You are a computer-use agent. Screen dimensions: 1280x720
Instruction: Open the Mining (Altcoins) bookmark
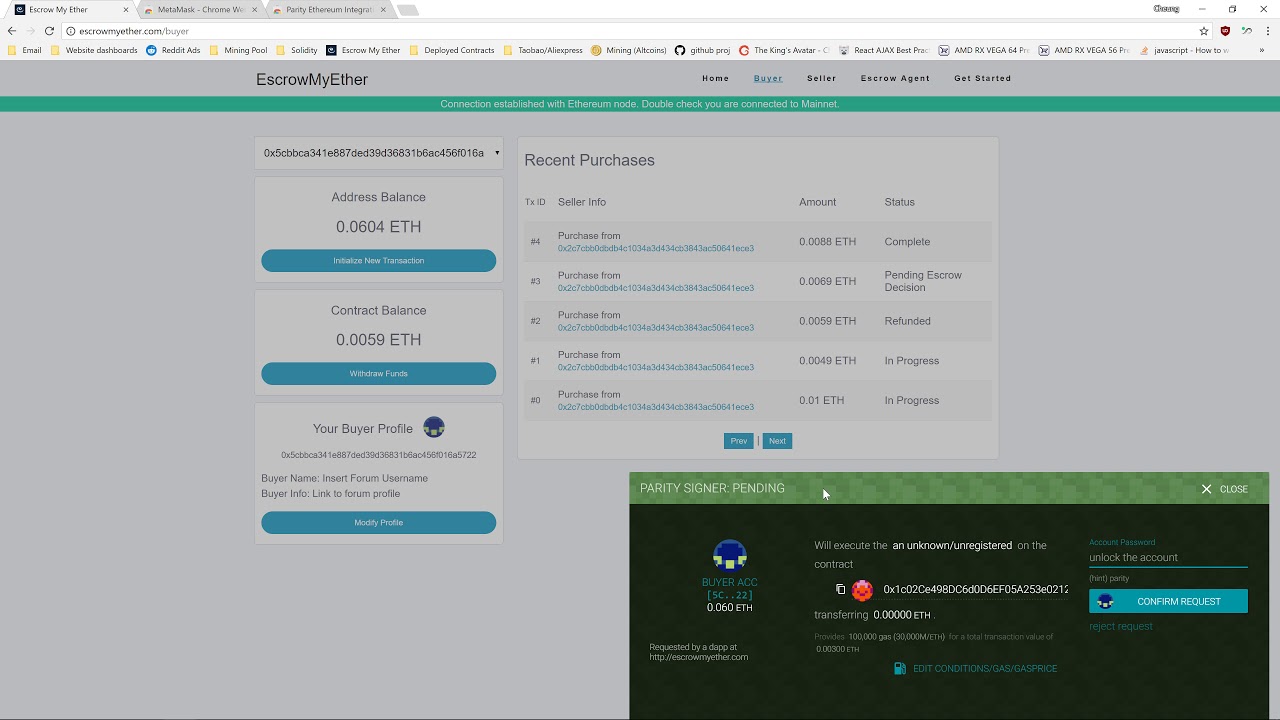[629, 50]
